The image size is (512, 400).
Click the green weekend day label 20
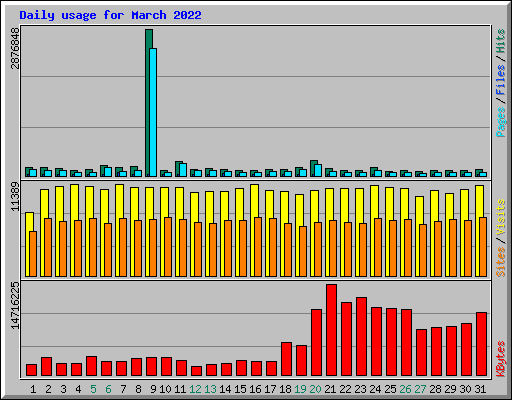315,389
